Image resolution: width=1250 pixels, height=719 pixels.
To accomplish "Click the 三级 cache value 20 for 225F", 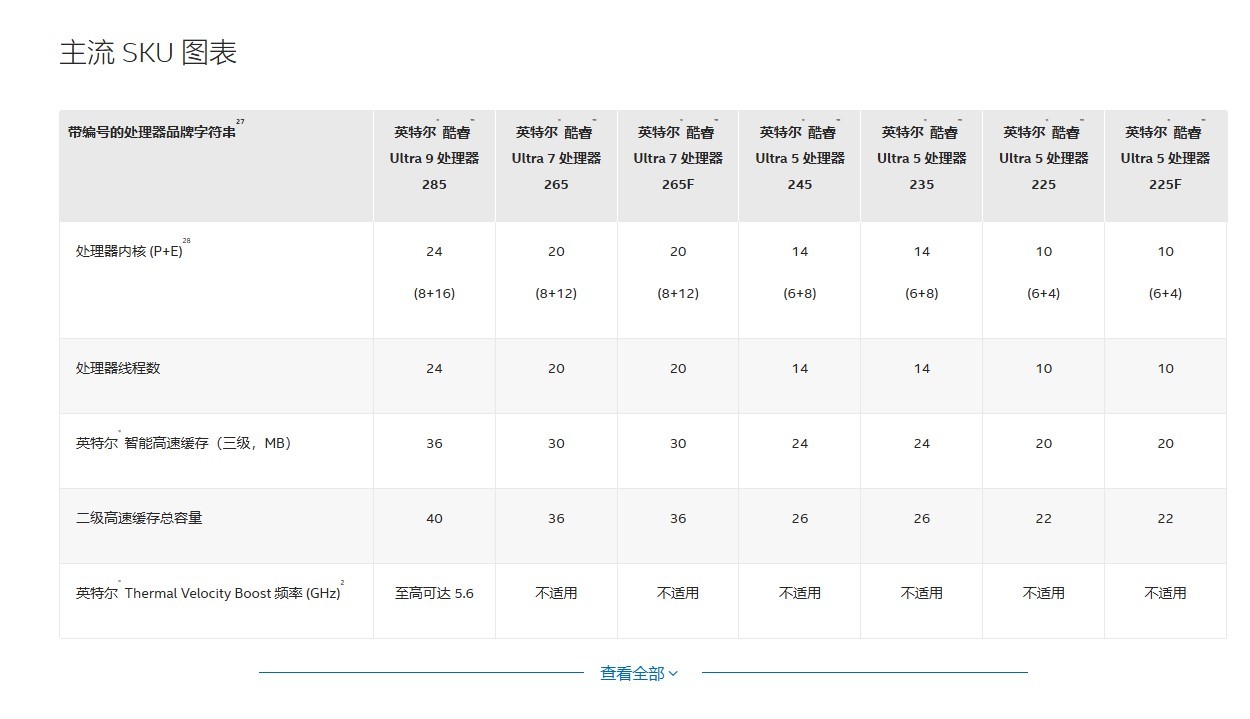I will 1166,443.
